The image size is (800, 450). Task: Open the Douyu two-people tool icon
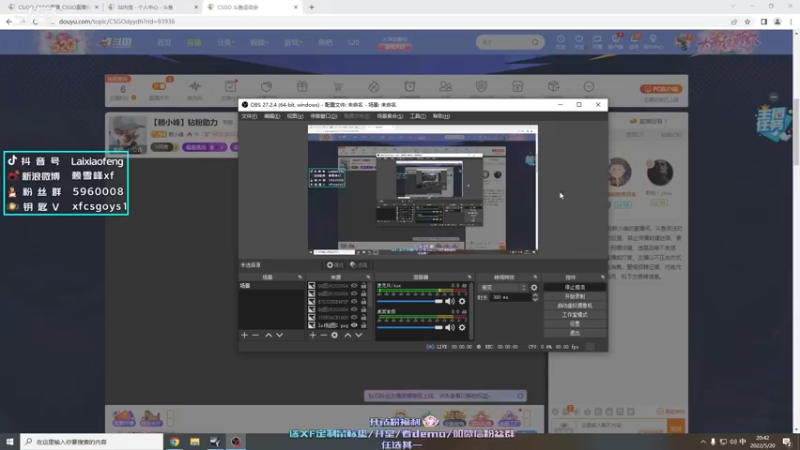click(x=445, y=87)
